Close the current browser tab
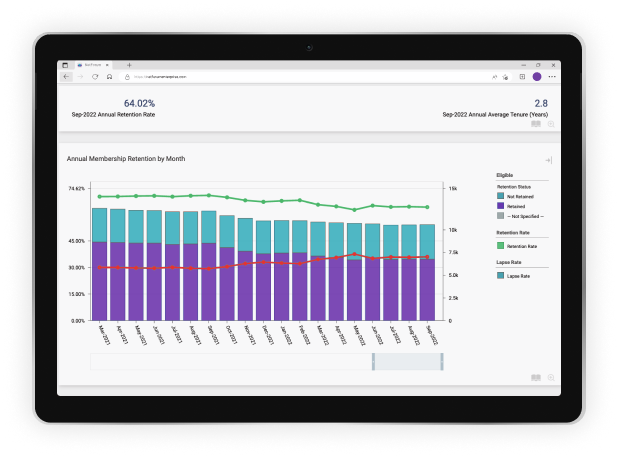The height and width of the screenshot is (456, 618). [x=107, y=65]
